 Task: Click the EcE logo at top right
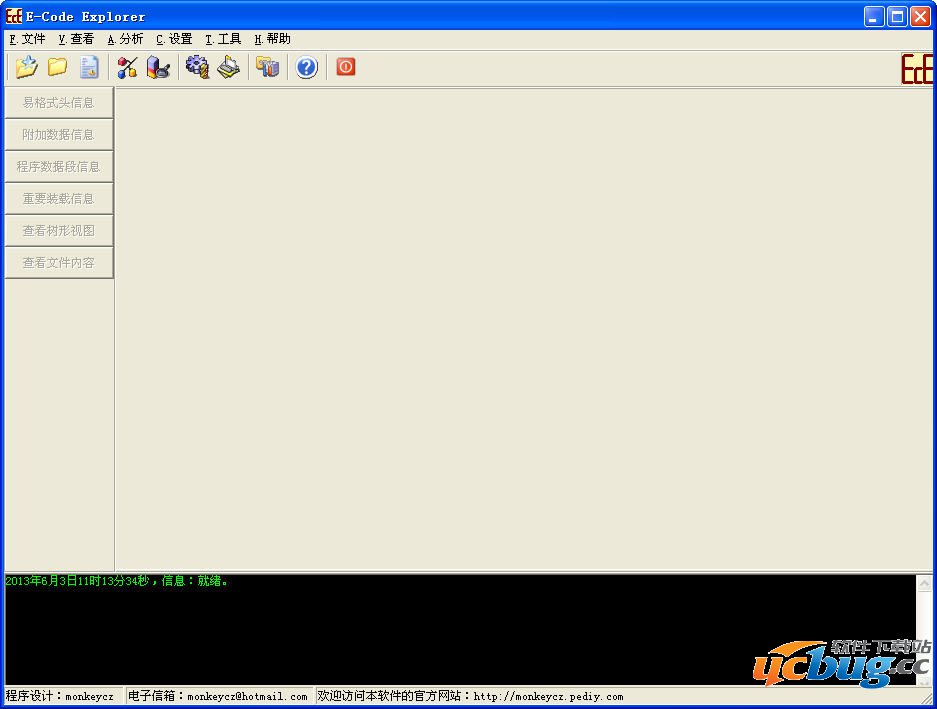coord(917,69)
